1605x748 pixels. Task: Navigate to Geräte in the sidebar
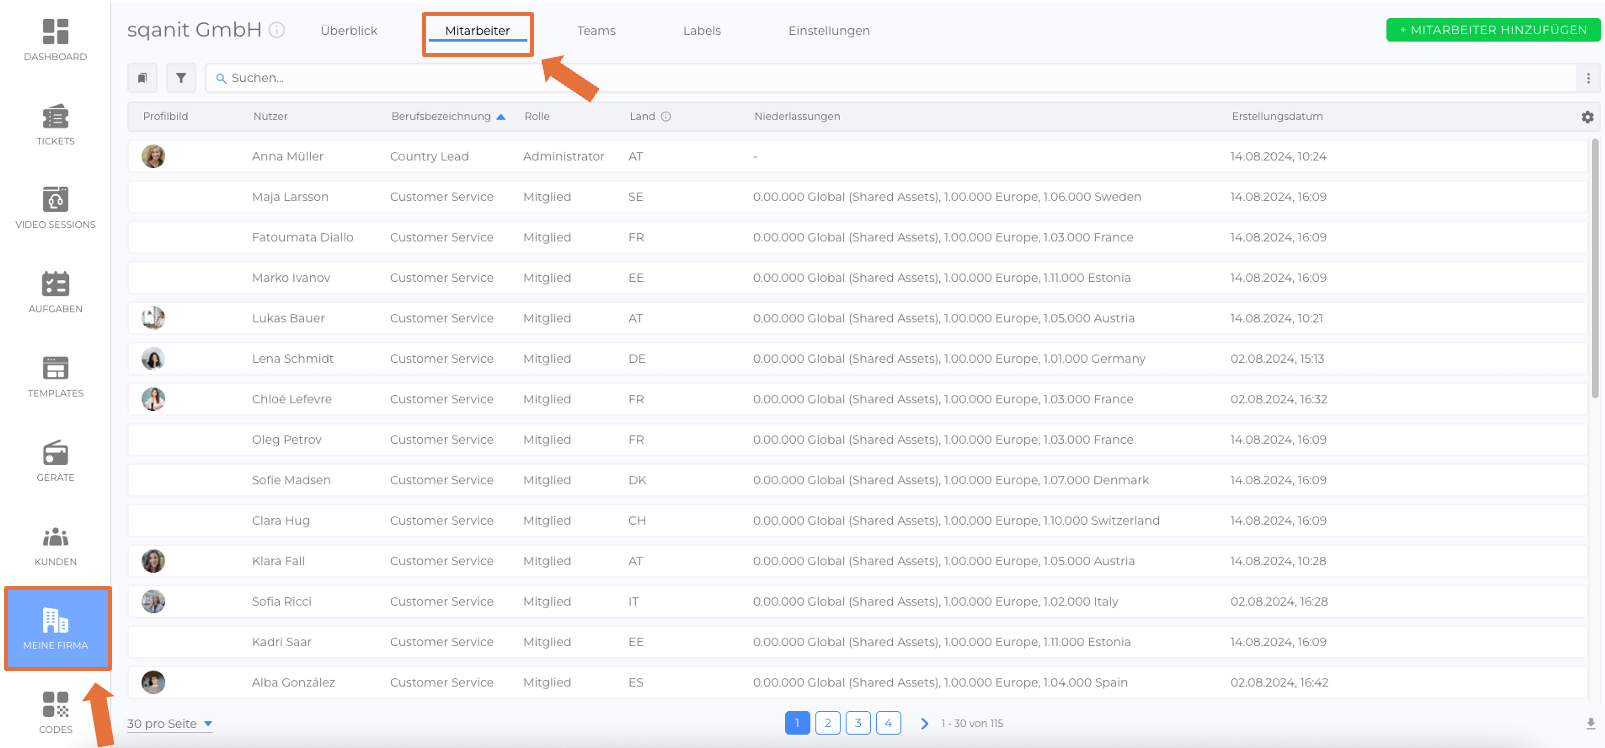coord(55,460)
